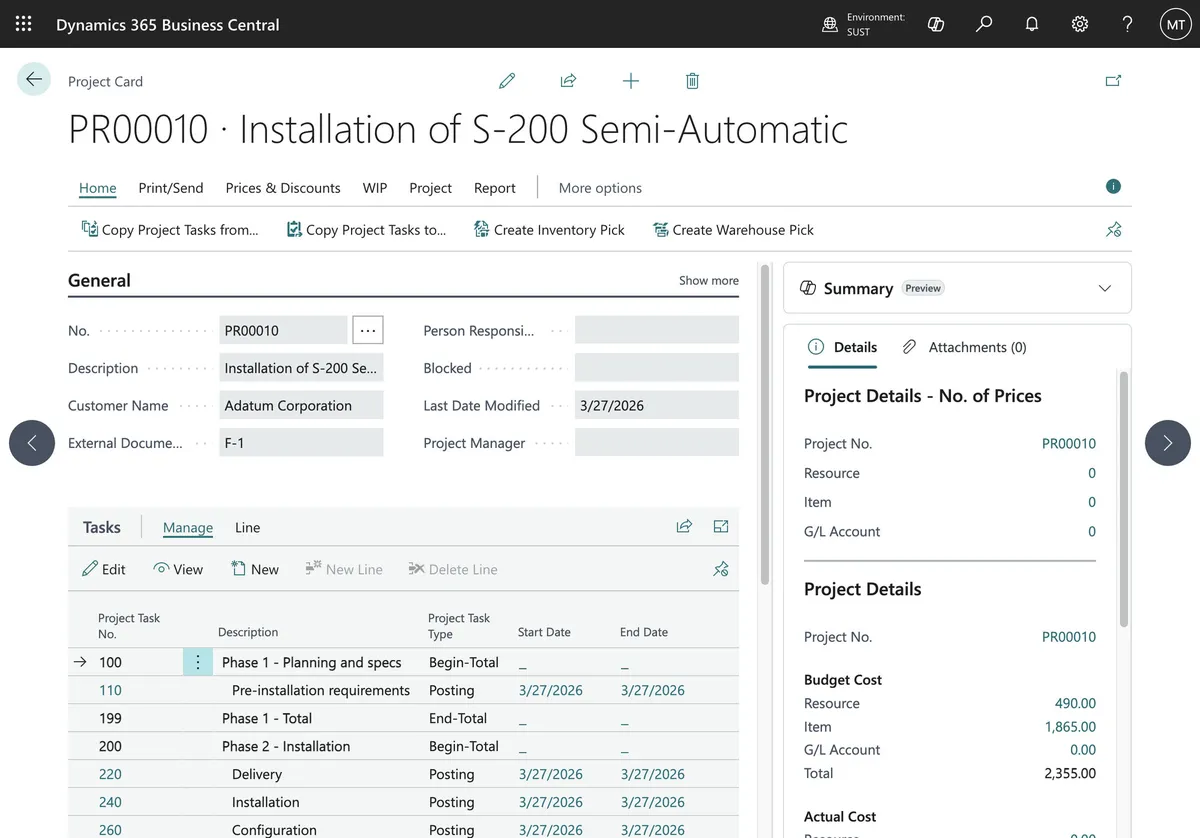Collapse the Summary panel chevron
This screenshot has height=838, width=1200.
click(x=1105, y=288)
